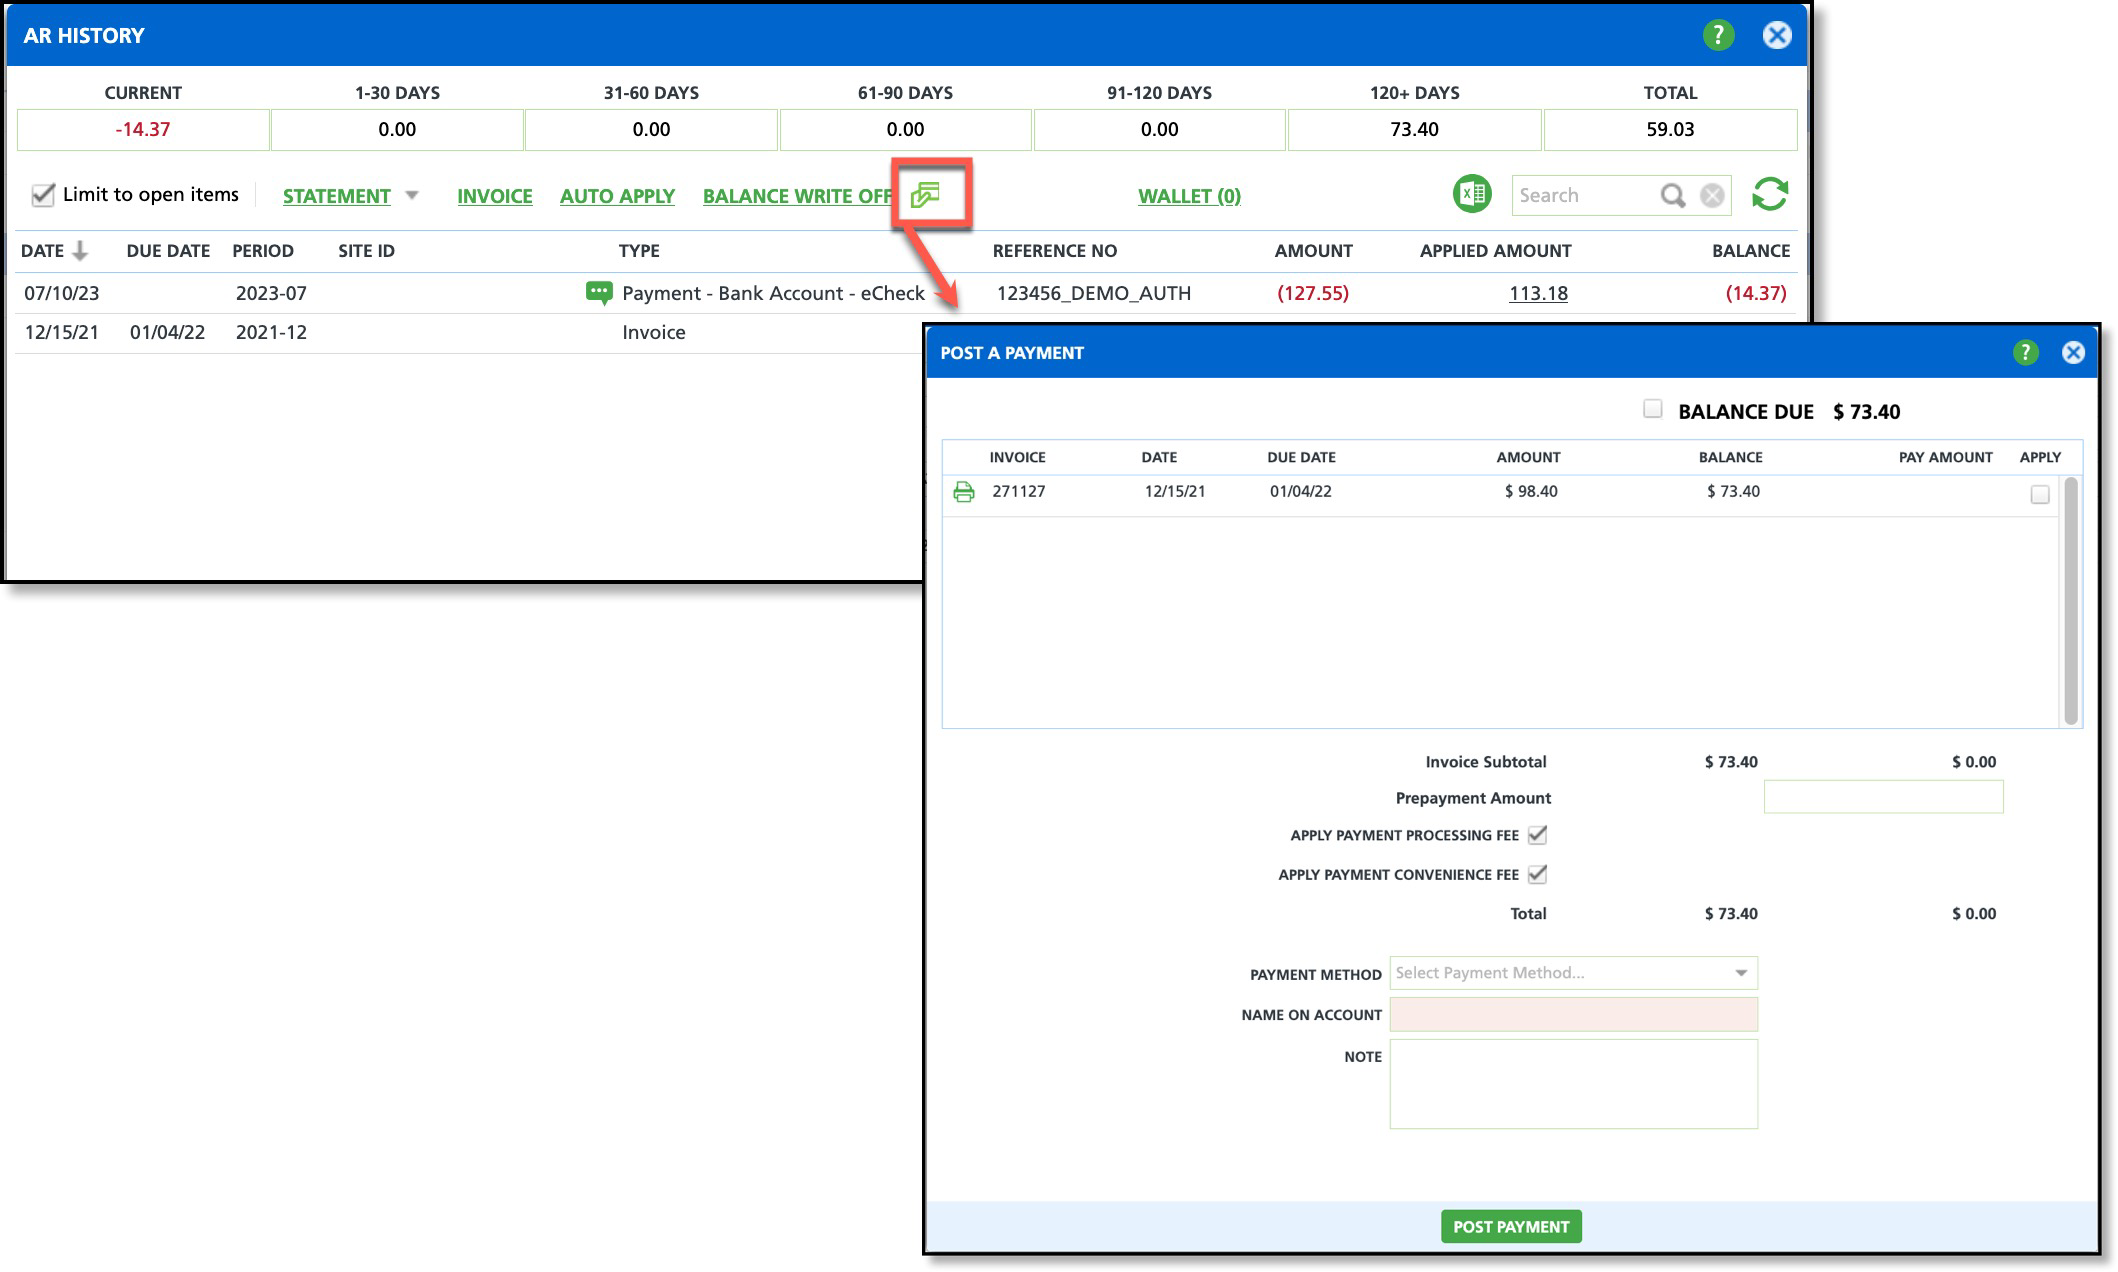Uncheck Limit to open items

click(x=43, y=195)
